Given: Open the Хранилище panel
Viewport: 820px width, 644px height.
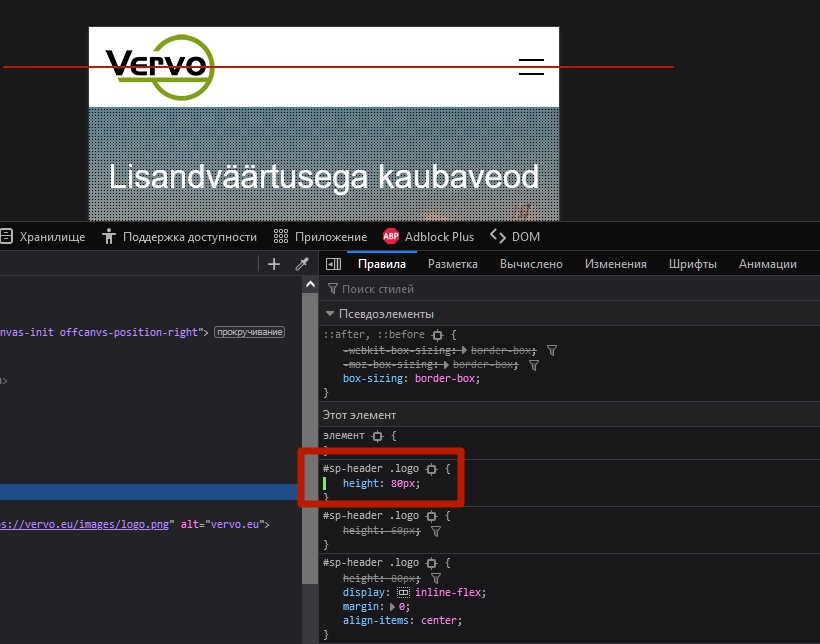Looking at the screenshot, I should (x=43, y=237).
